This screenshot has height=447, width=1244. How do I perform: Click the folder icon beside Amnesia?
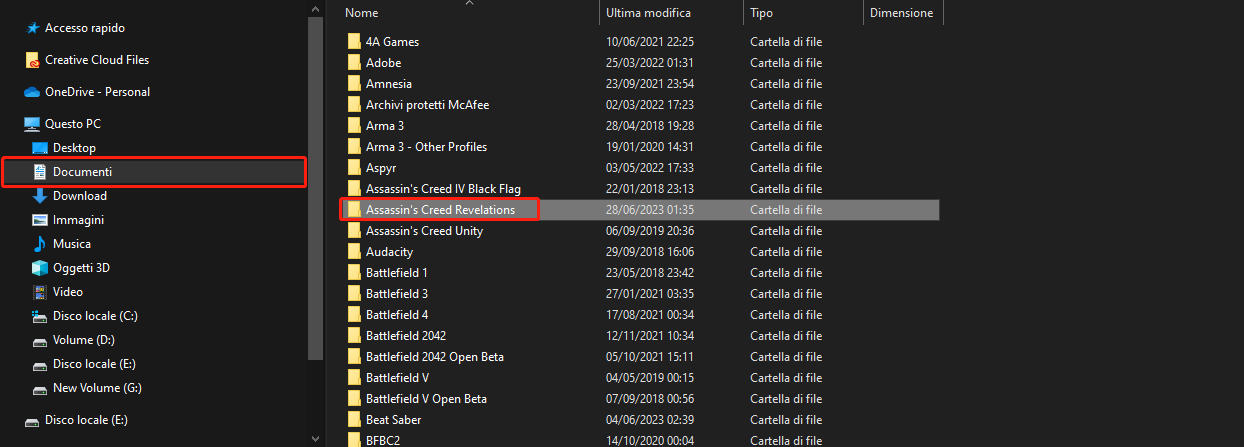[354, 84]
